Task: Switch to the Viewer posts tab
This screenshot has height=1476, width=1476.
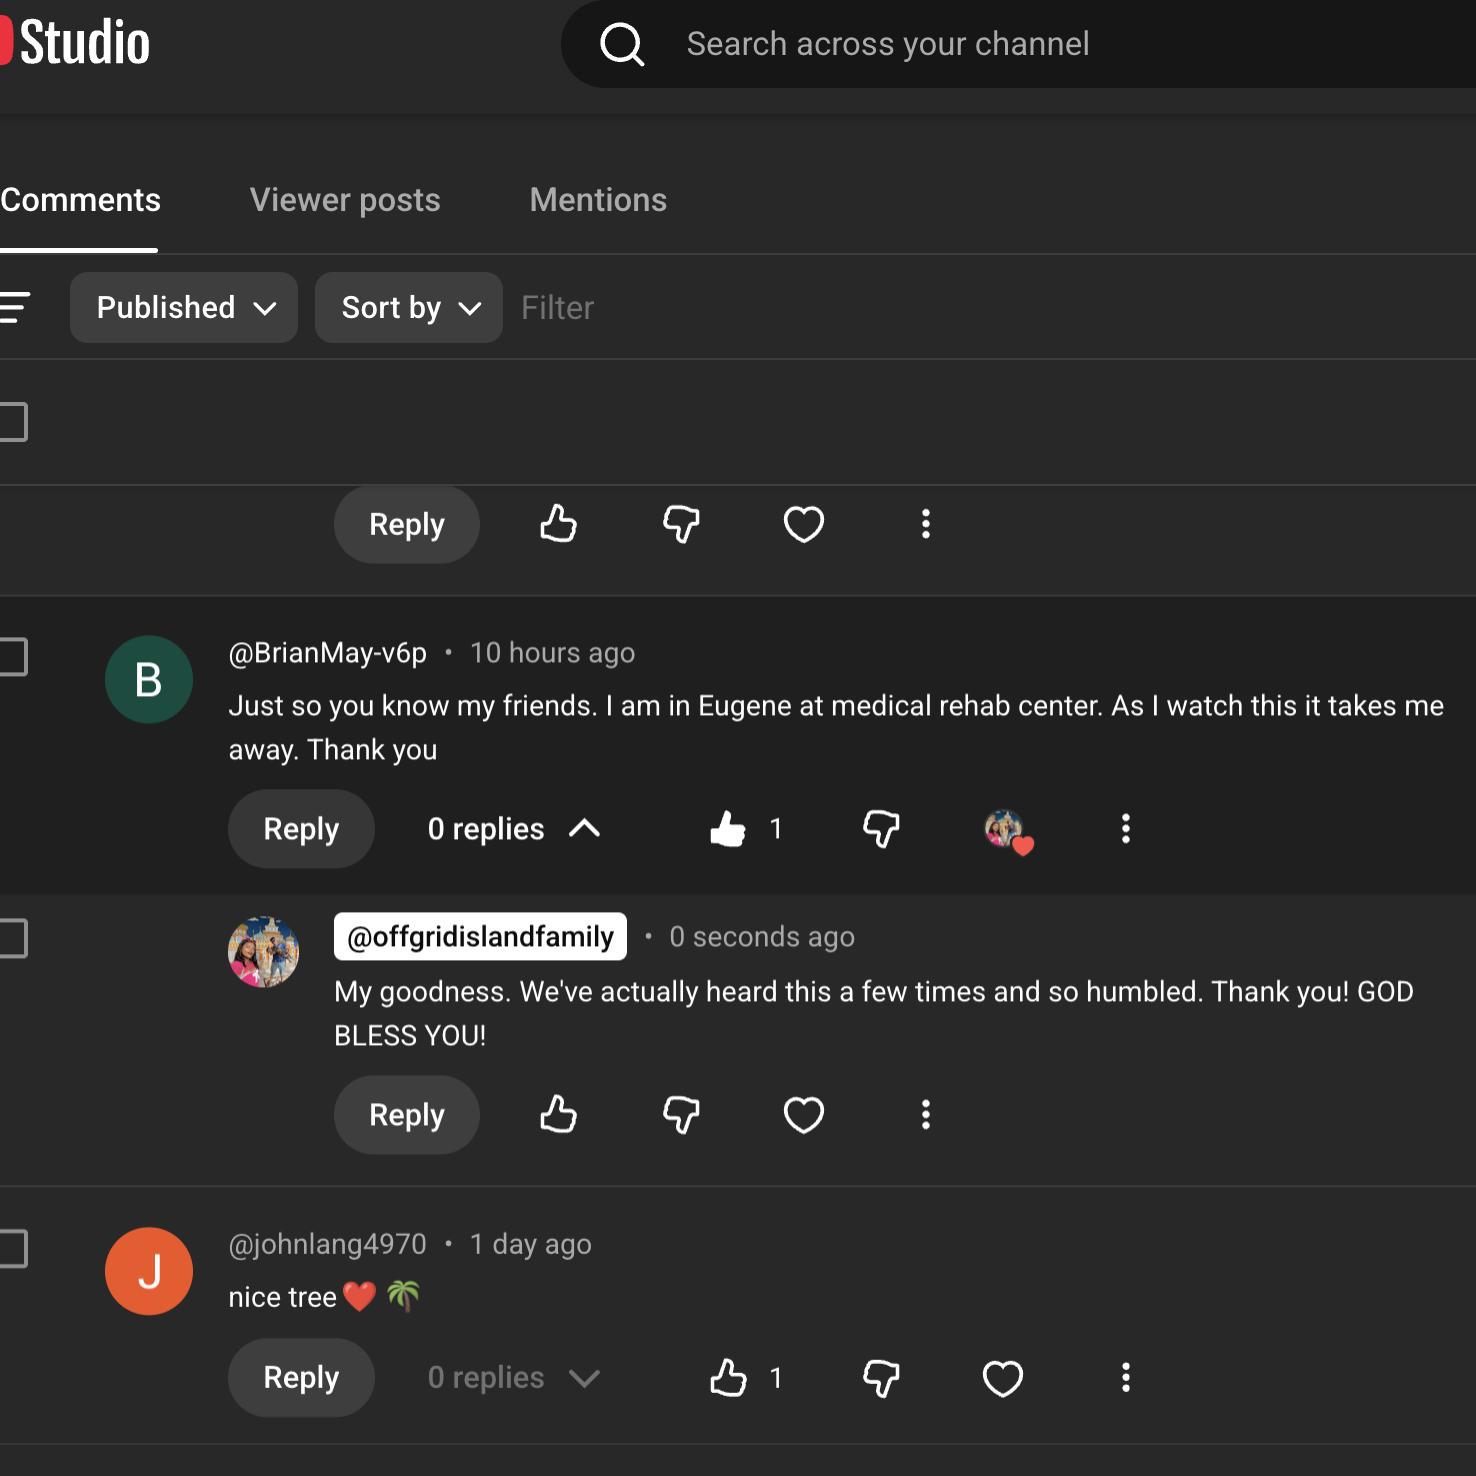Action: pyautogui.click(x=345, y=200)
